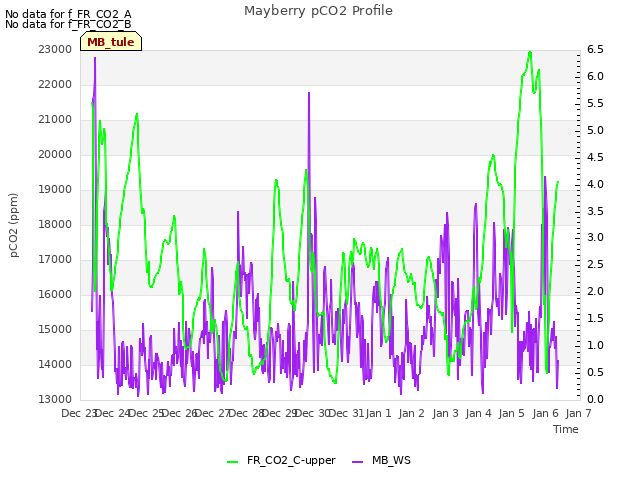This screenshot has height=480, width=640.
Task: Click the purple spike at Dec 23 start
Action: click(x=95, y=58)
